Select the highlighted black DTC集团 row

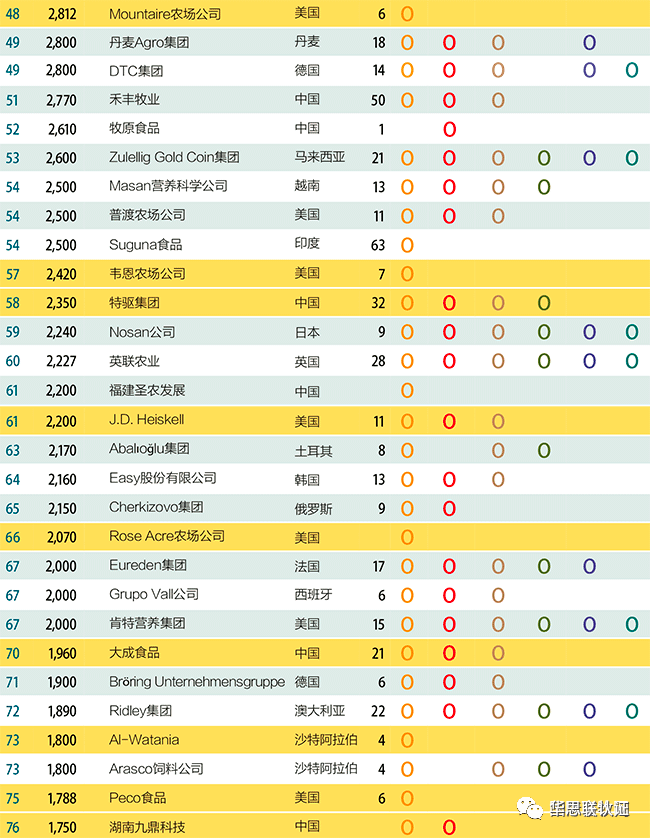(x=325, y=71)
